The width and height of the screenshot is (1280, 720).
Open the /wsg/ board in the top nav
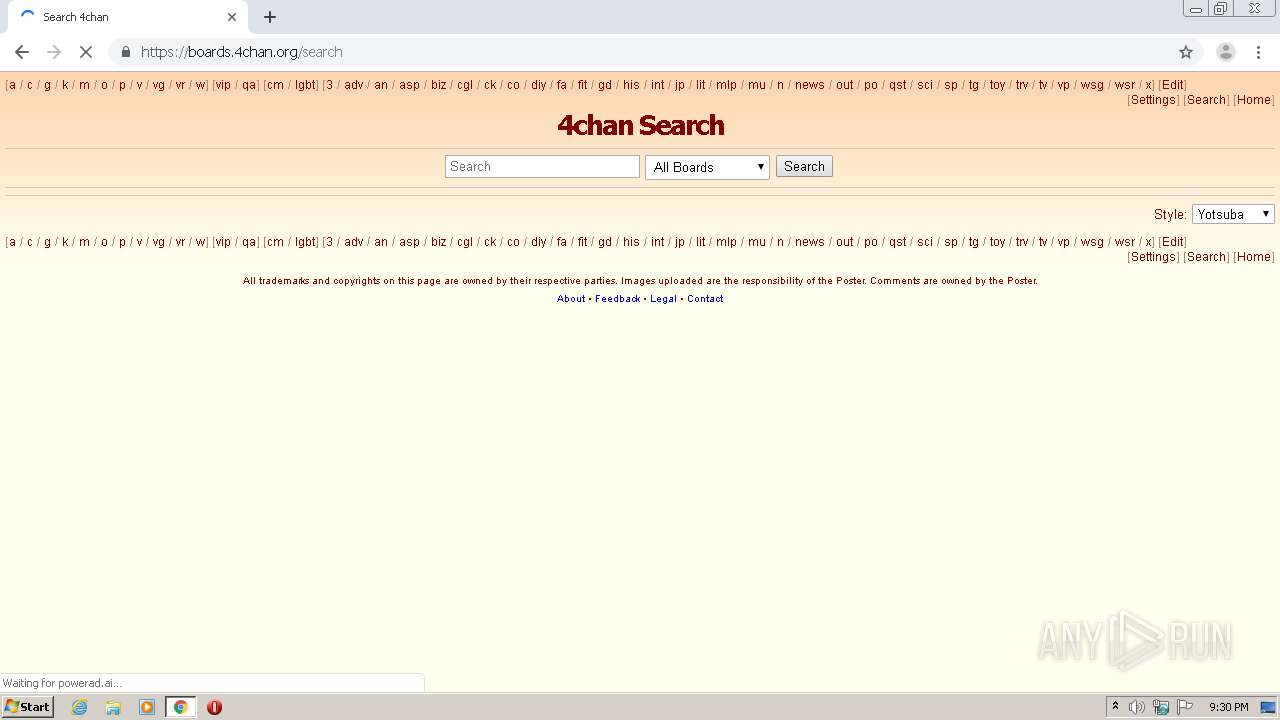1092,85
